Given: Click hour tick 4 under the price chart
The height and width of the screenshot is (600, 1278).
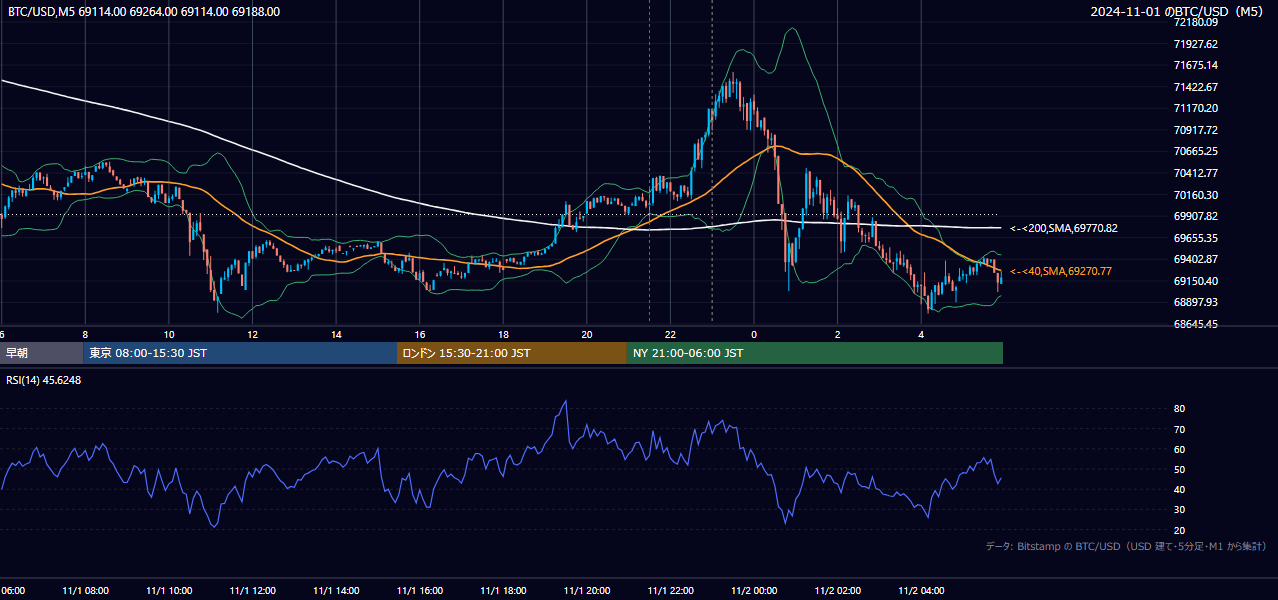Looking at the screenshot, I should point(921,334).
